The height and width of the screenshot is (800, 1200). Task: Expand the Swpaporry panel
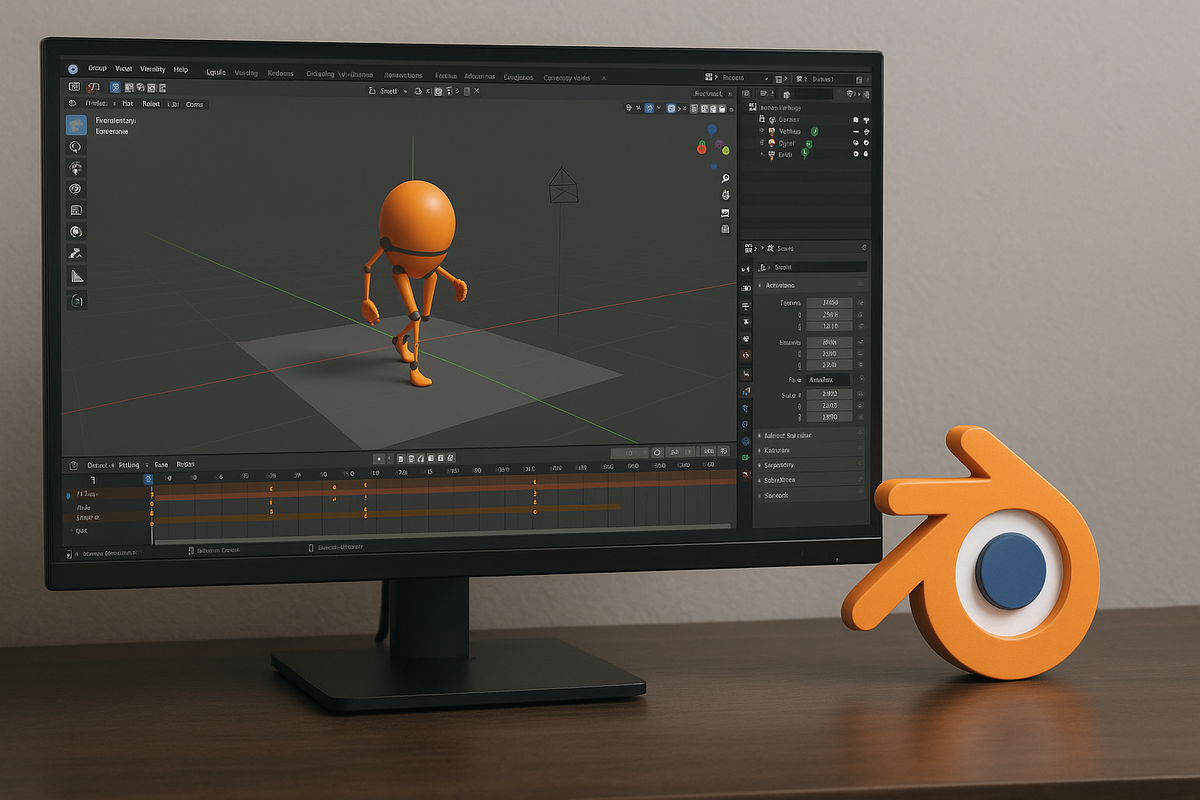[760, 465]
